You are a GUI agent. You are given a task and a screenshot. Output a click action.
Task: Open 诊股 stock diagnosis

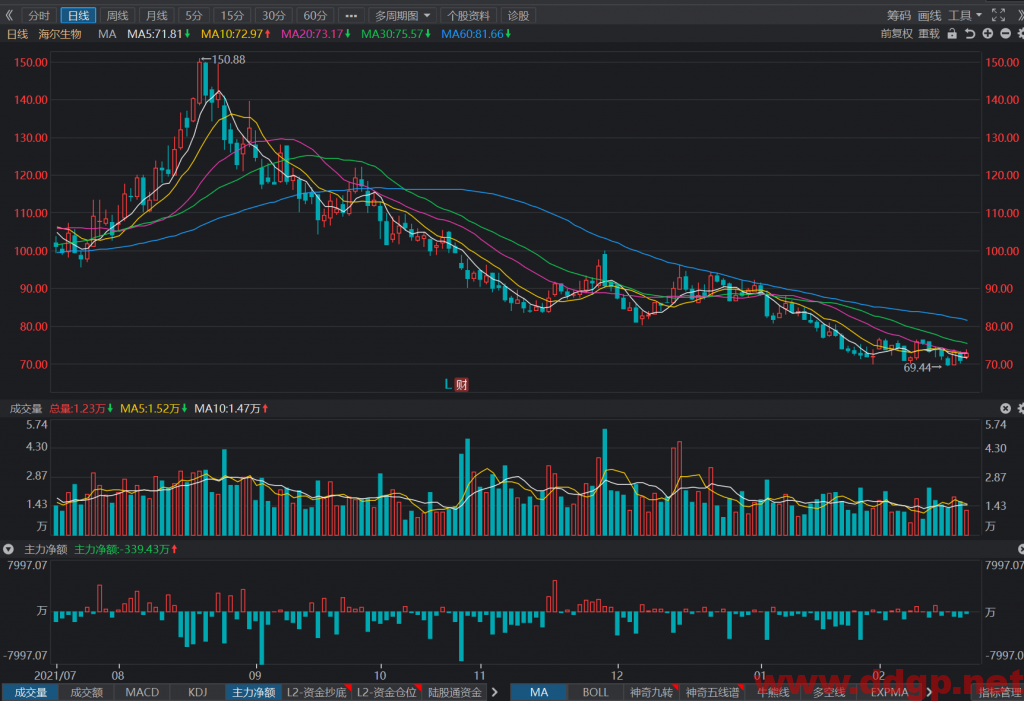pos(519,15)
